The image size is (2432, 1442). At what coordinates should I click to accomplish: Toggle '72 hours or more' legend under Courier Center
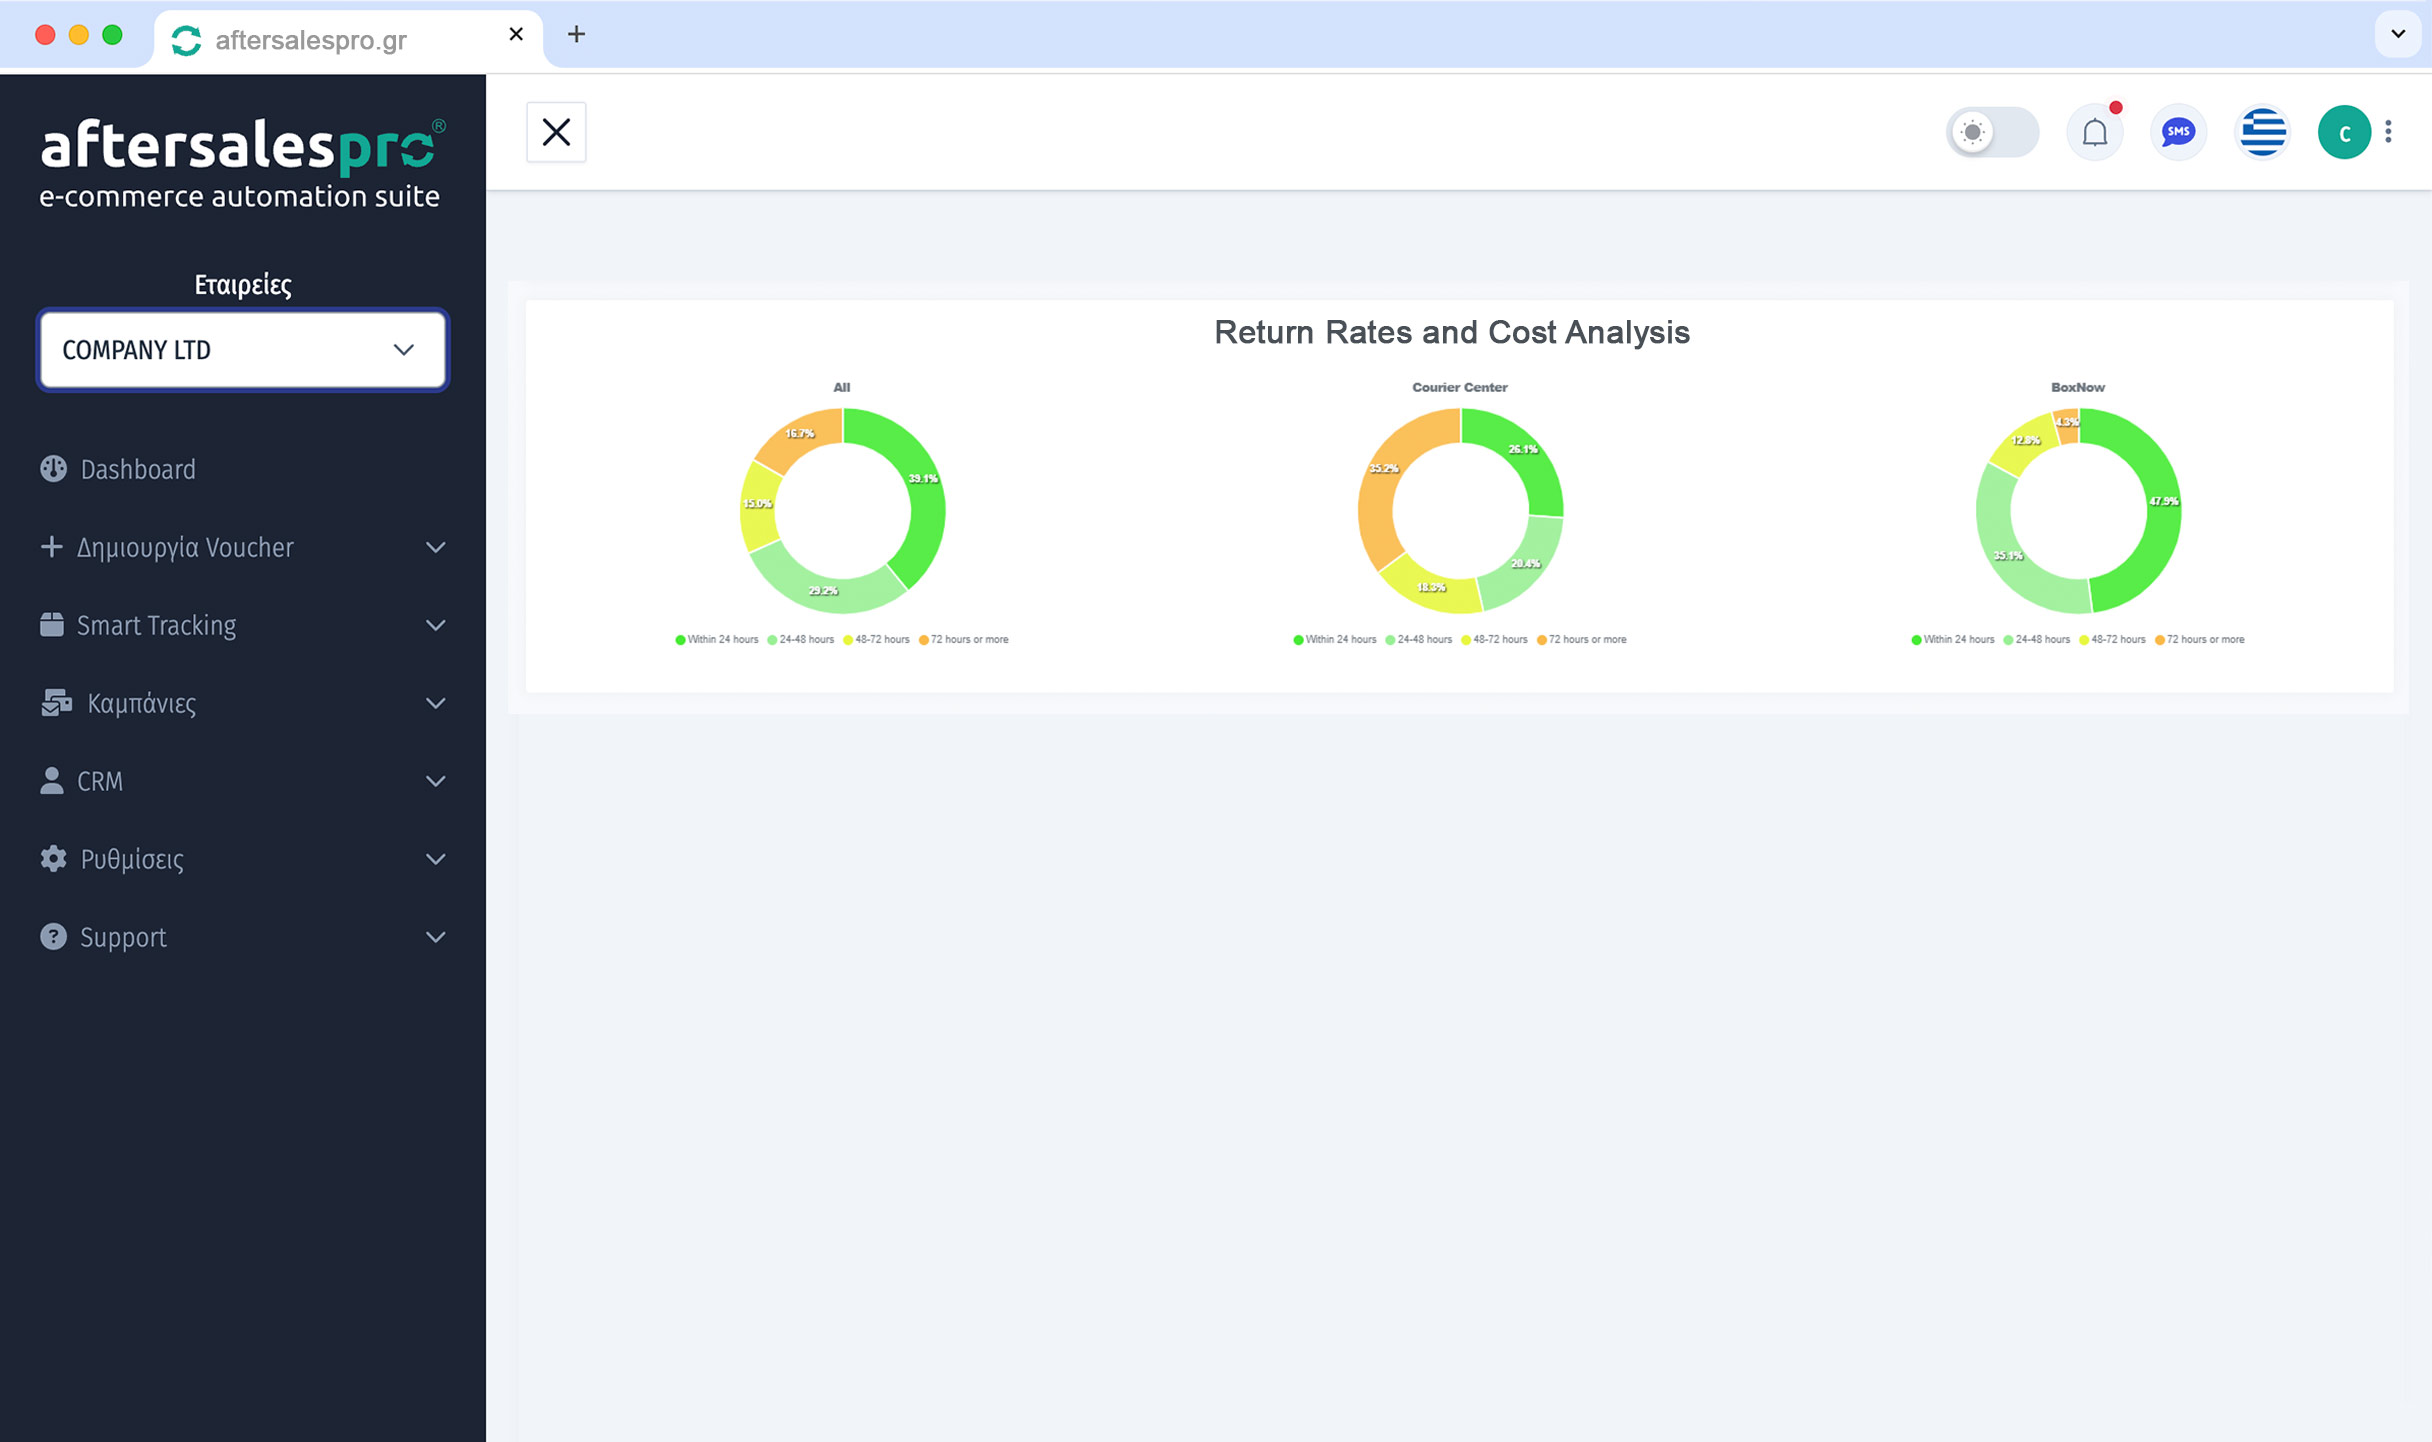[x=1582, y=640]
